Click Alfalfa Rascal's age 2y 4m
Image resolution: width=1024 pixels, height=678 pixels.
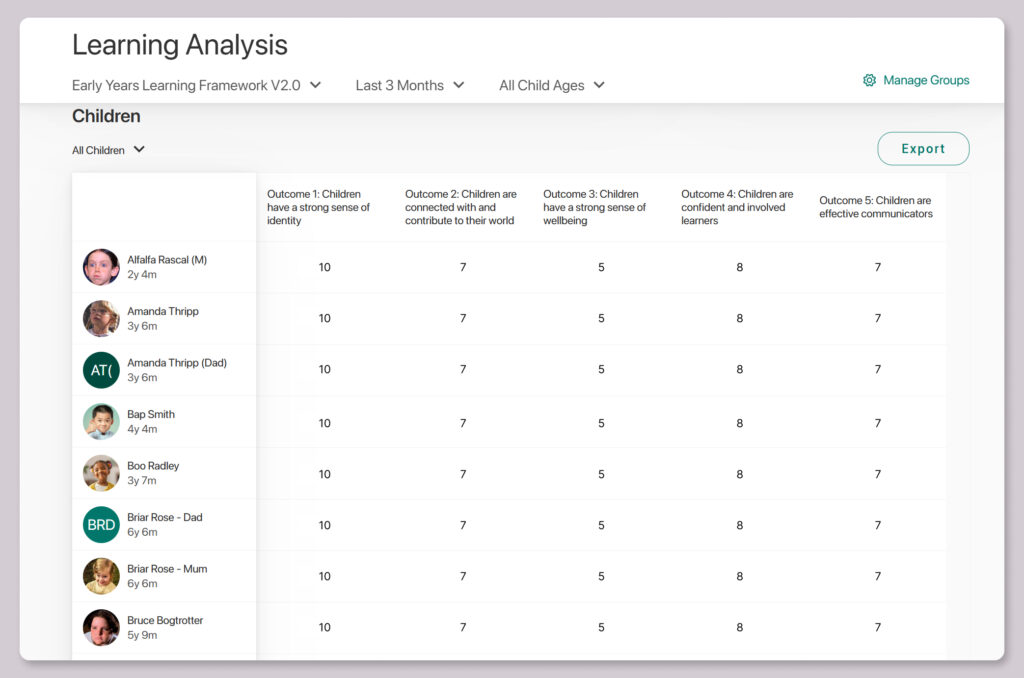(x=142, y=275)
